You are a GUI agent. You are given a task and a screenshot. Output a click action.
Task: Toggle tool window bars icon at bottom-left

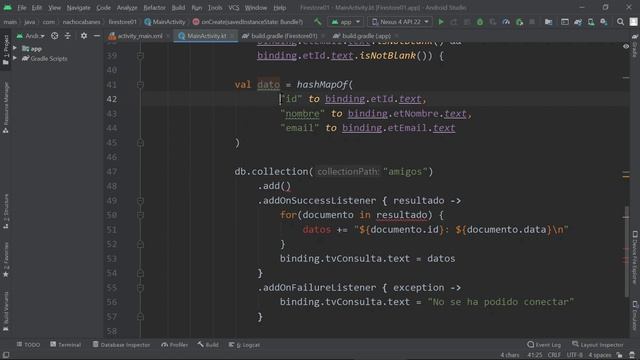coord(6,355)
